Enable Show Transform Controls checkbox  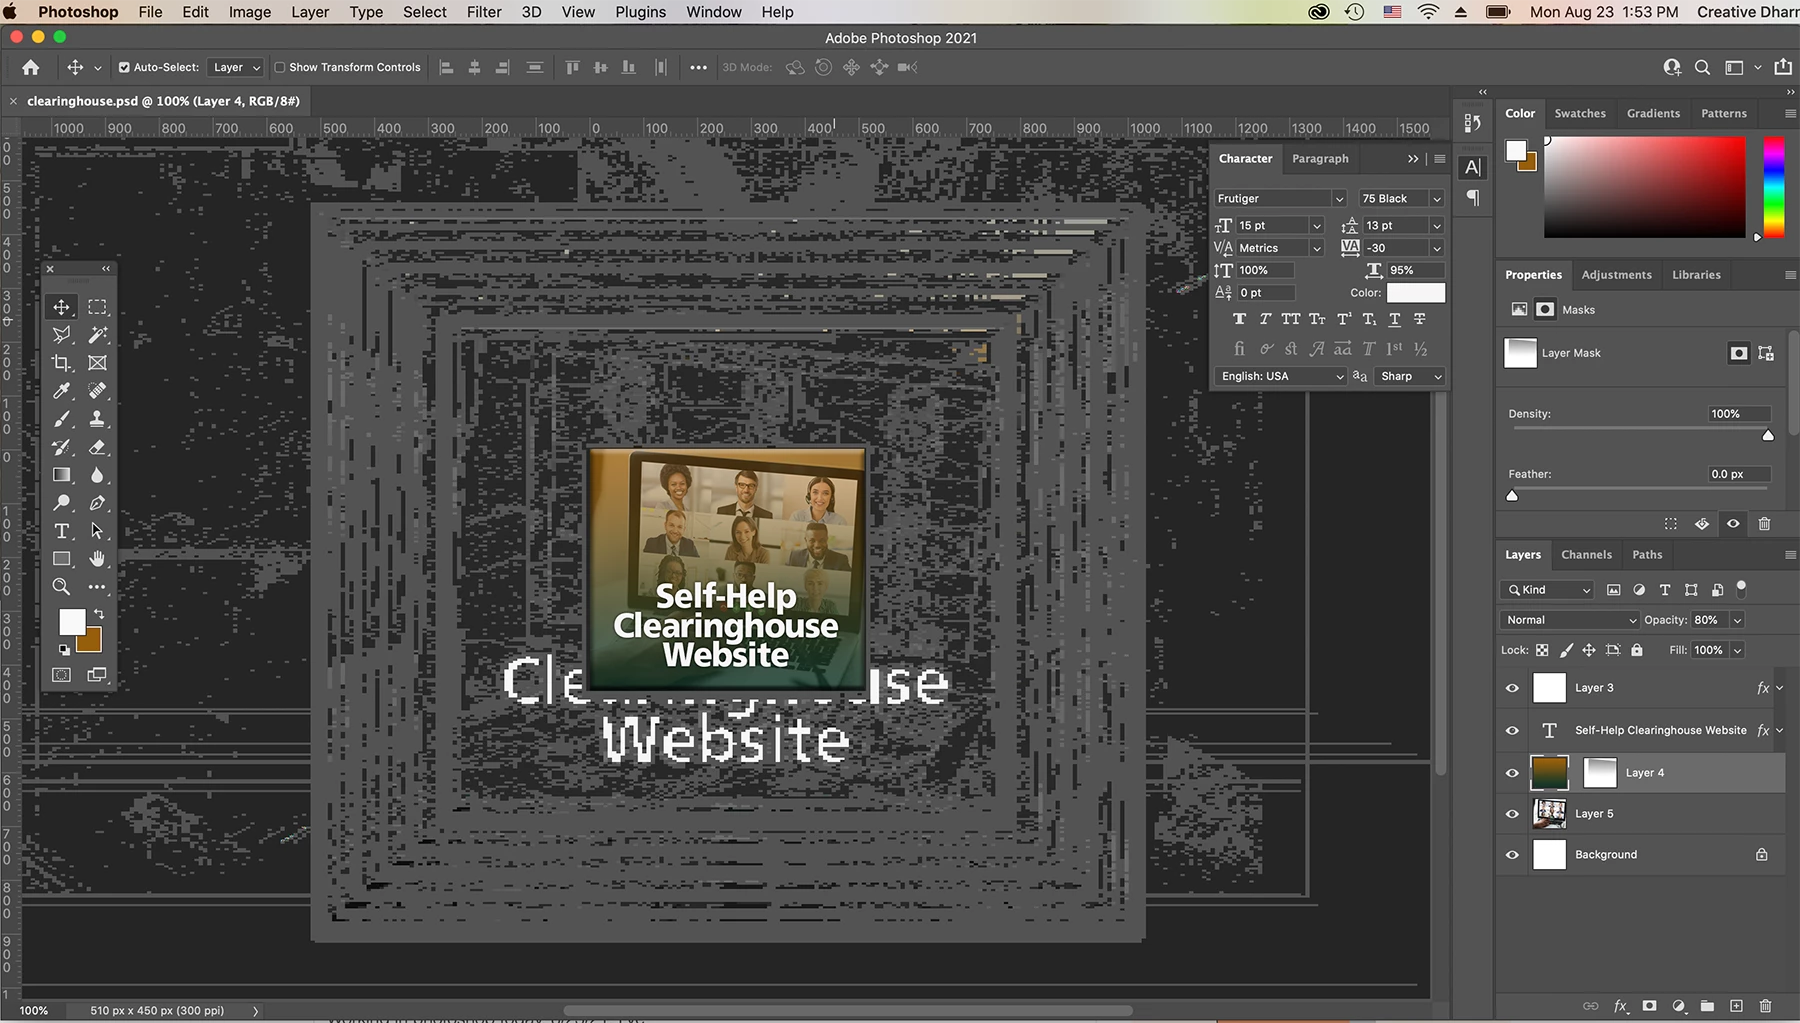(x=280, y=67)
